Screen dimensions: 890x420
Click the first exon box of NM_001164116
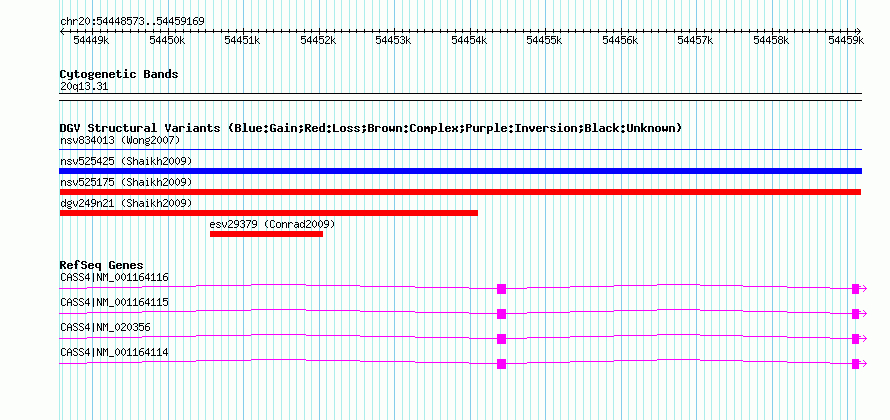click(x=501, y=289)
